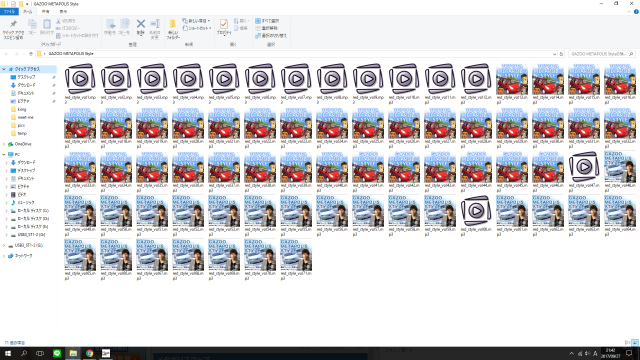
Task: Expand the OneDrive tree node
Action: coord(4,144)
